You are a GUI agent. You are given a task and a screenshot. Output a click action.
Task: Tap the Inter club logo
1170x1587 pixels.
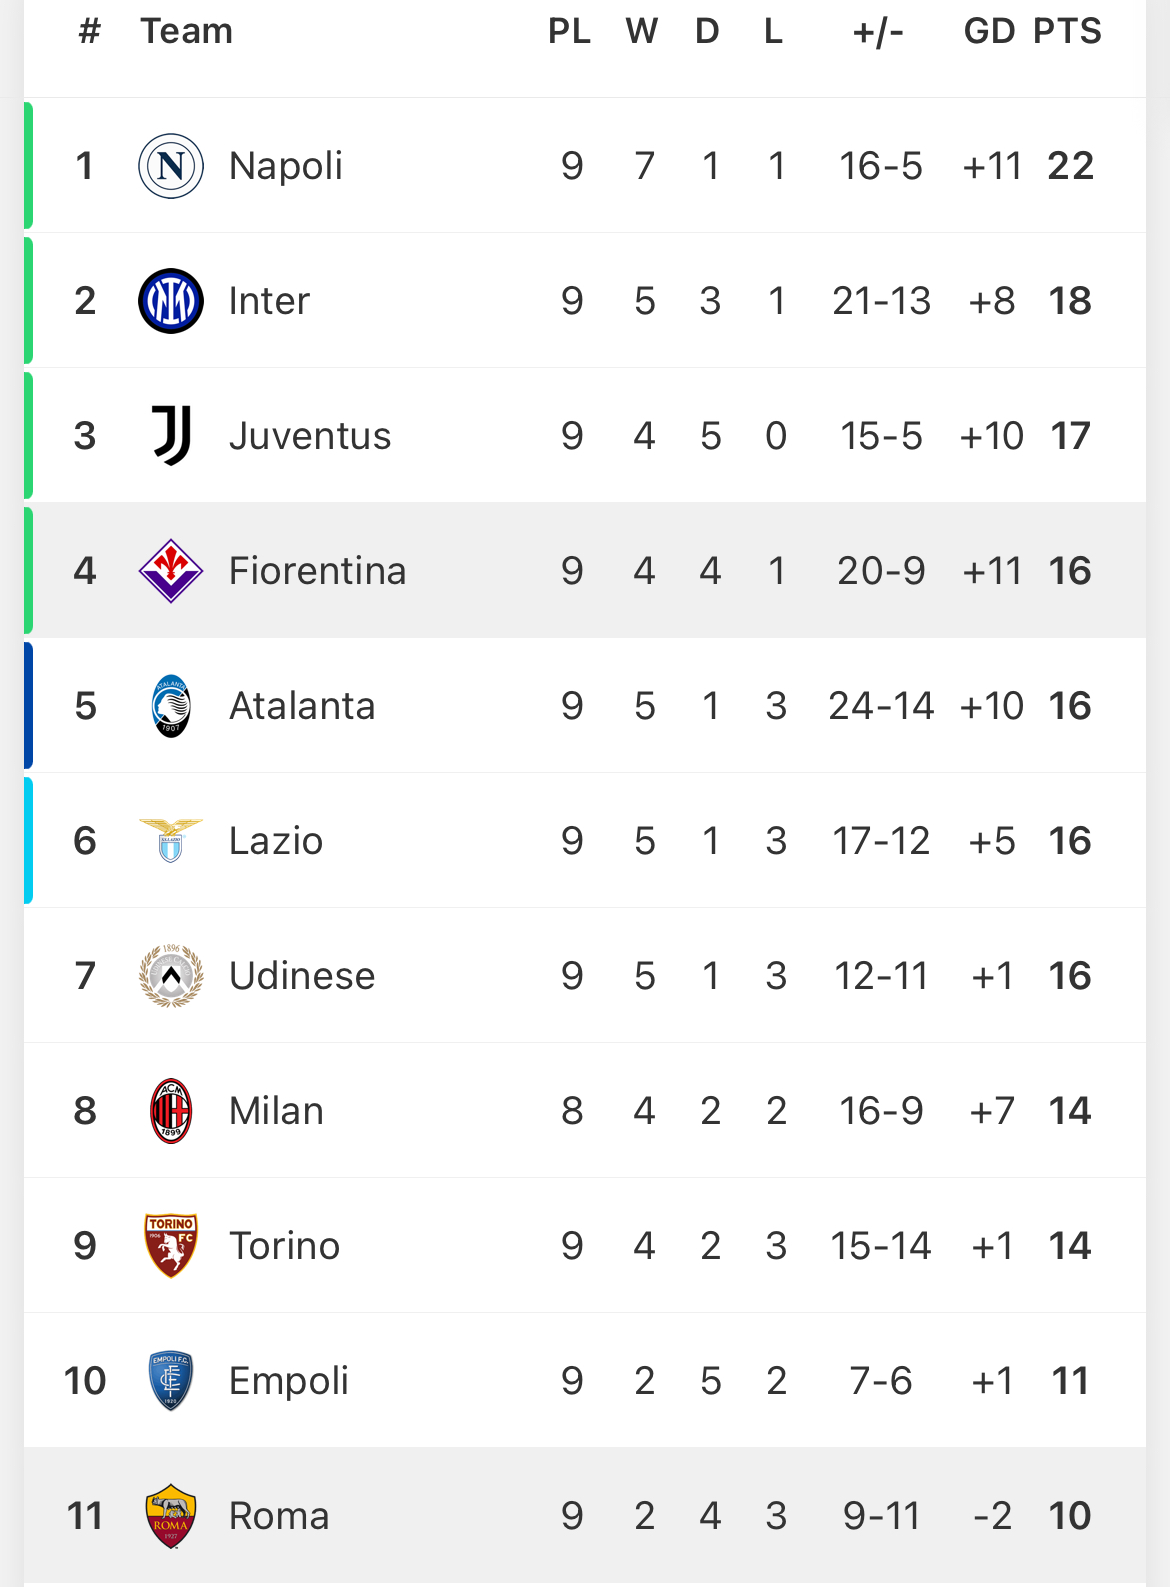[171, 301]
